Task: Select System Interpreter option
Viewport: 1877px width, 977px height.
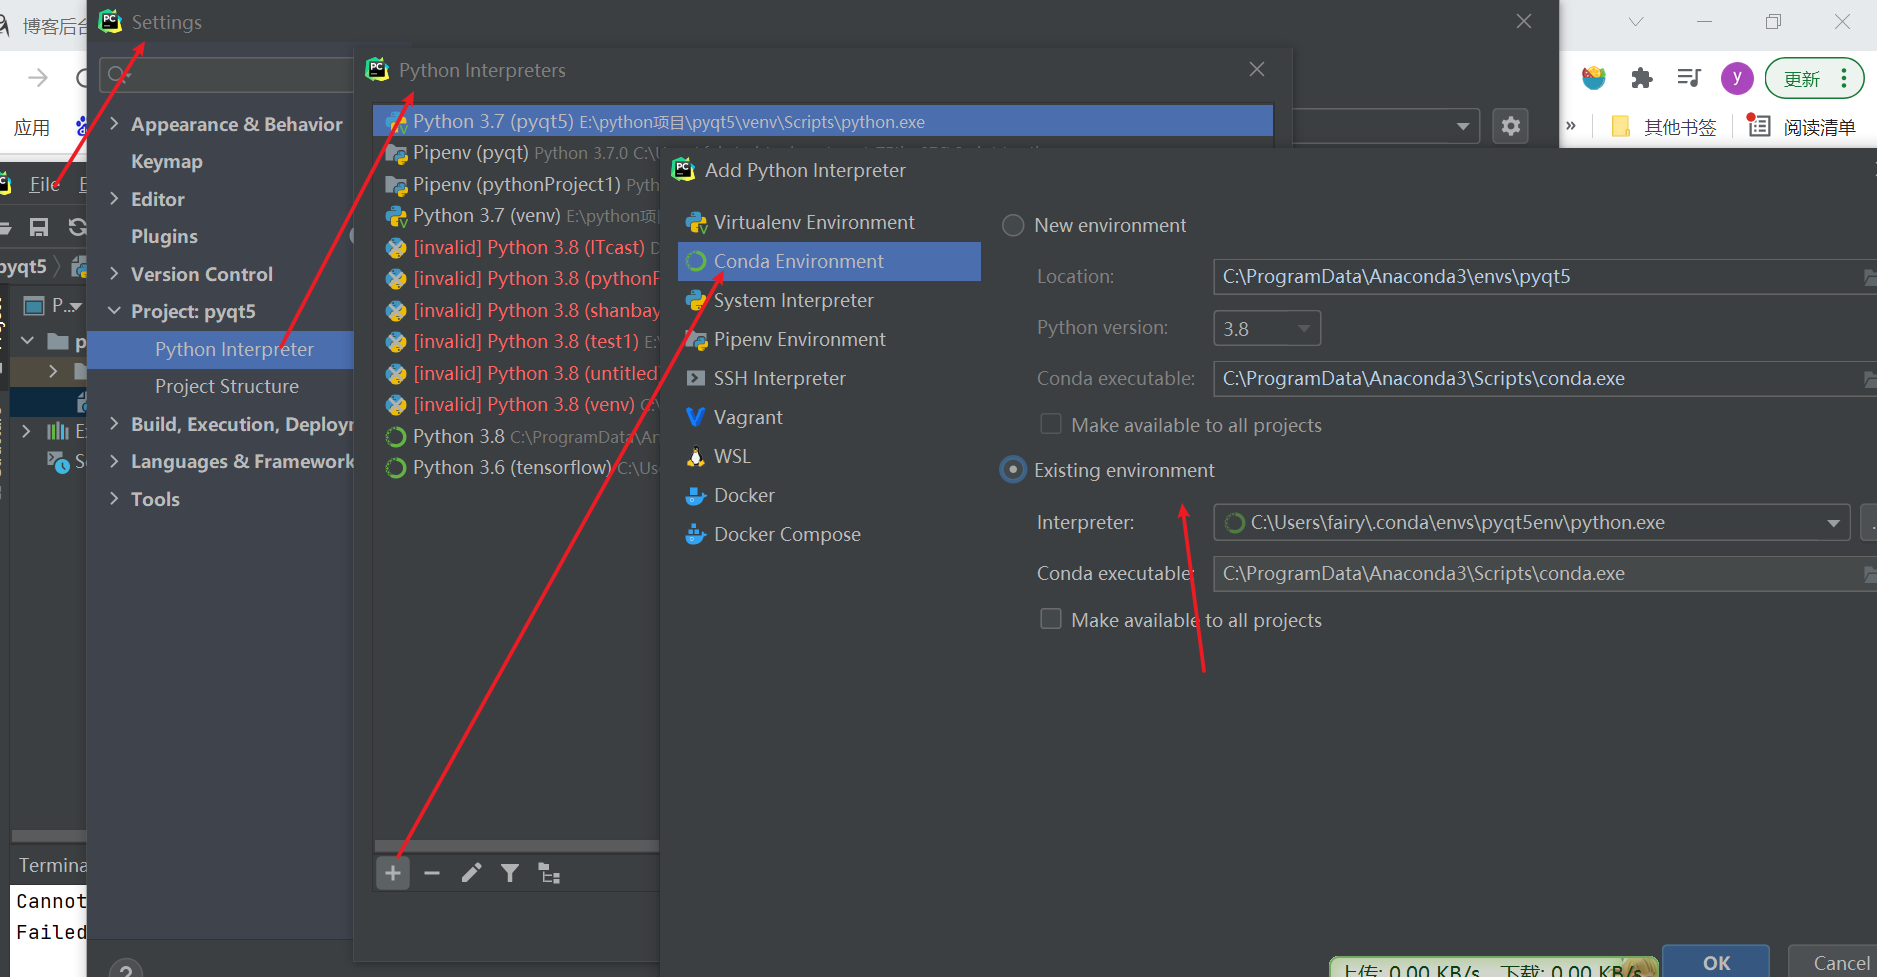Action: pos(829,300)
